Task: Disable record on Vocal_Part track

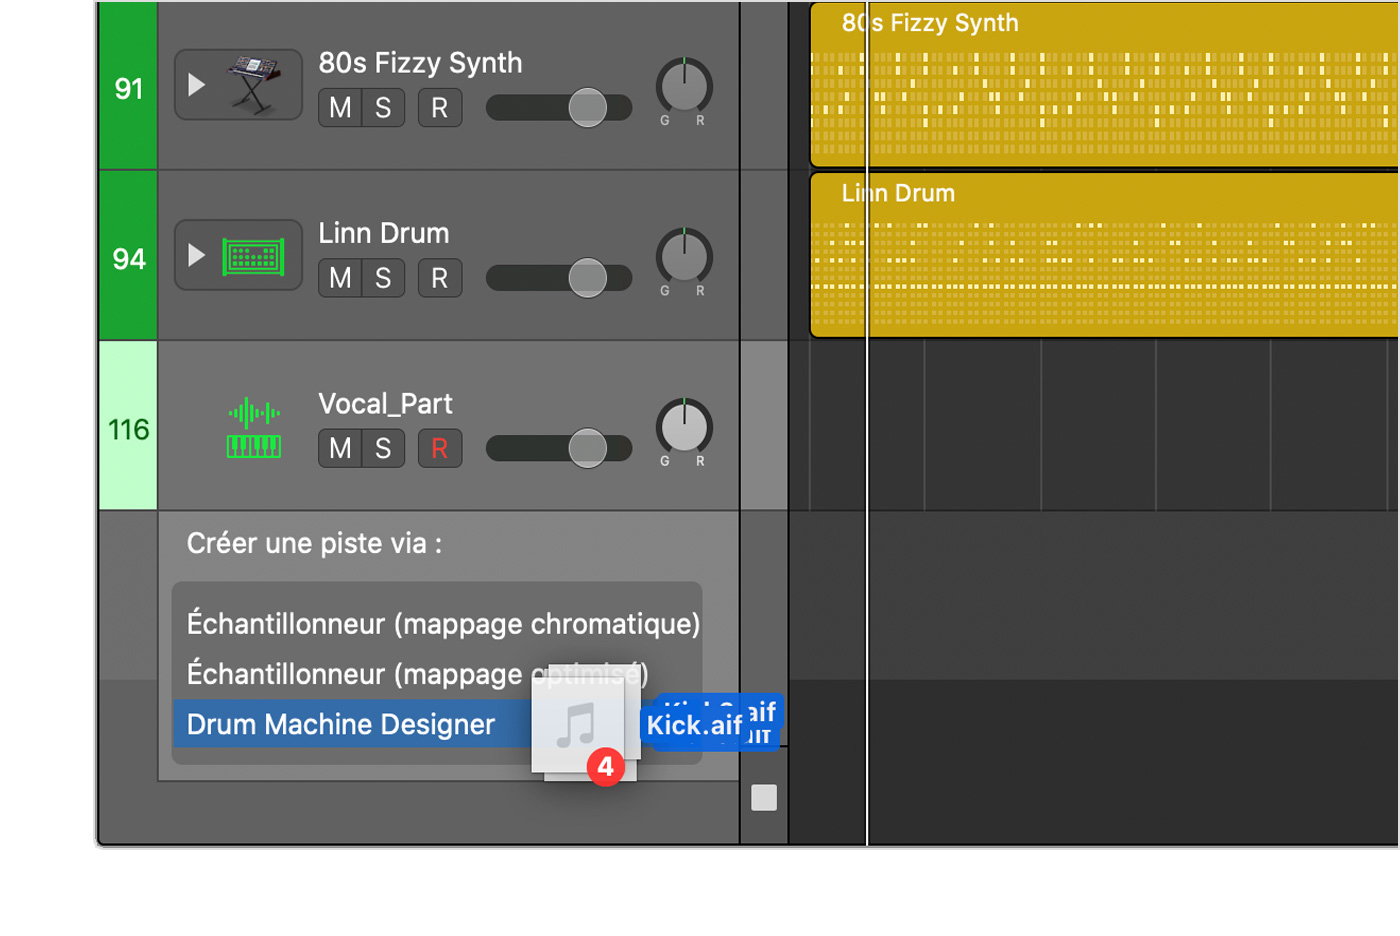Action: (x=439, y=449)
